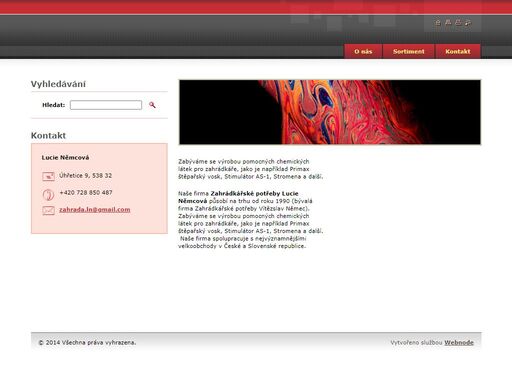This screenshot has width=512, height=384.
Task: Open the RSS feed icon in the header
Action: (468, 22)
